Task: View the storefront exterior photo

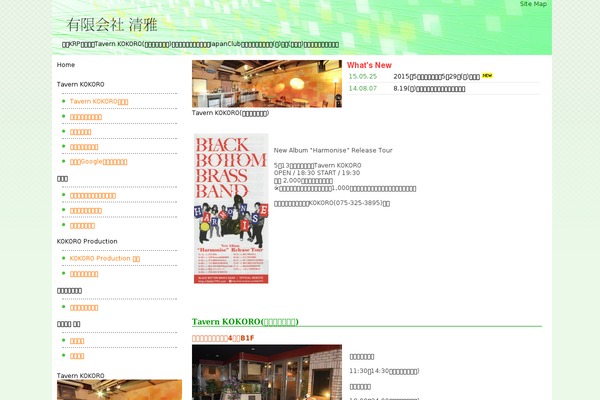Action: tap(267, 372)
